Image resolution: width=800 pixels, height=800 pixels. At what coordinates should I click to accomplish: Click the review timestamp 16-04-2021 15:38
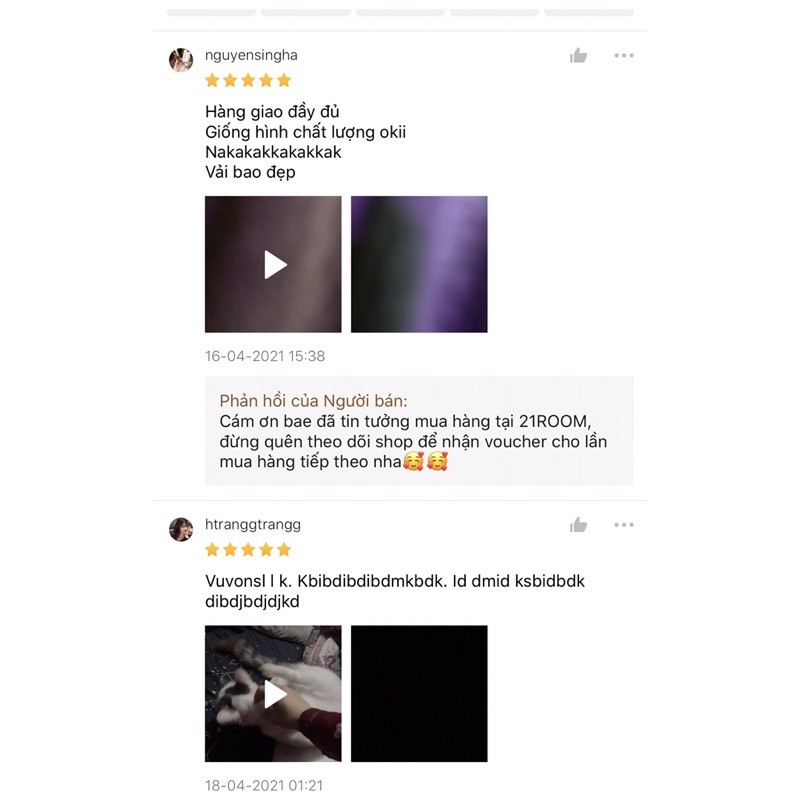coord(265,356)
